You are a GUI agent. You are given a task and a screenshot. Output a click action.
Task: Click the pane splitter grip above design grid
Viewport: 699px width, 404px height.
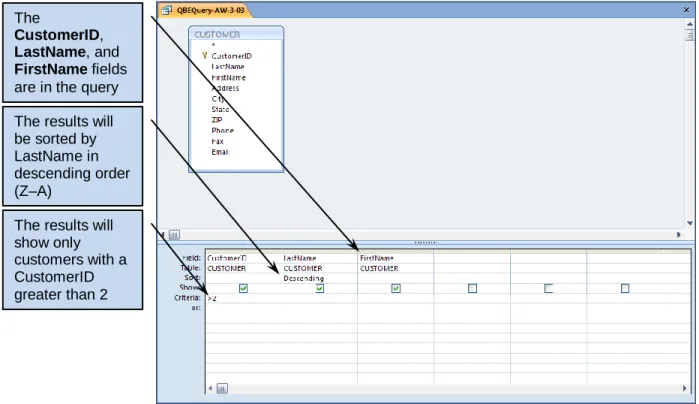[x=426, y=243]
